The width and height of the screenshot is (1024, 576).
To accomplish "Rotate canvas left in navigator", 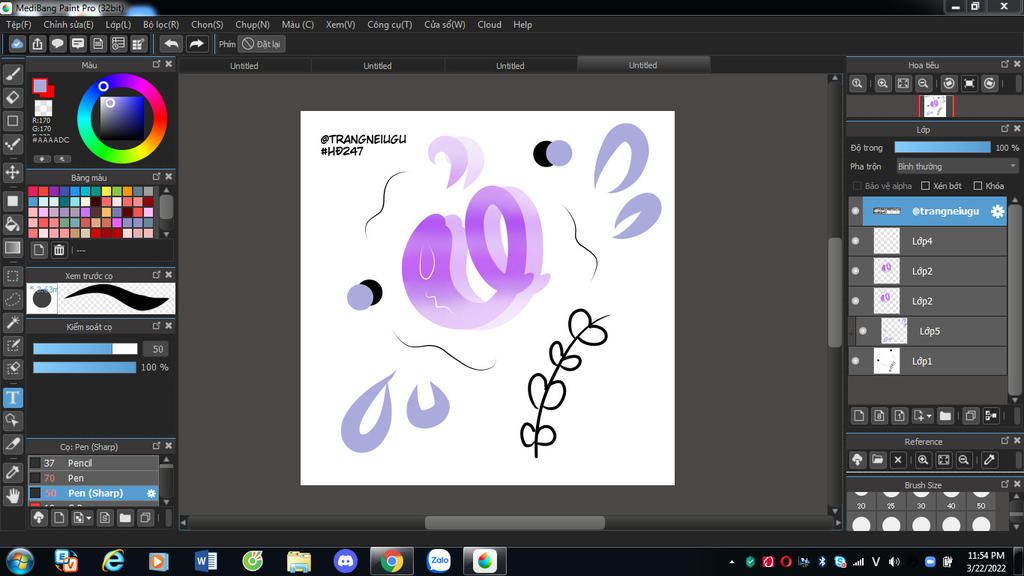I will (949, 84).
